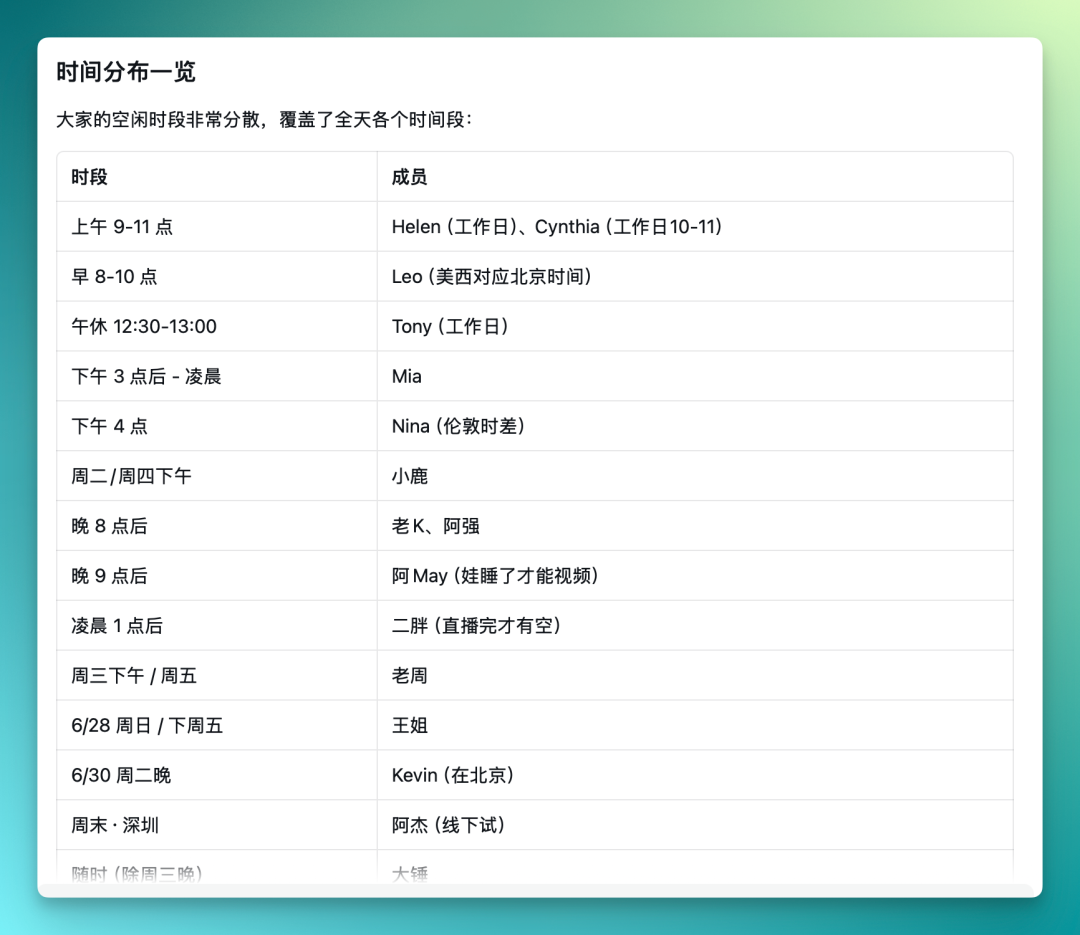
Task: Click the cell 晚 9 点后
Action: pos(217,575)
